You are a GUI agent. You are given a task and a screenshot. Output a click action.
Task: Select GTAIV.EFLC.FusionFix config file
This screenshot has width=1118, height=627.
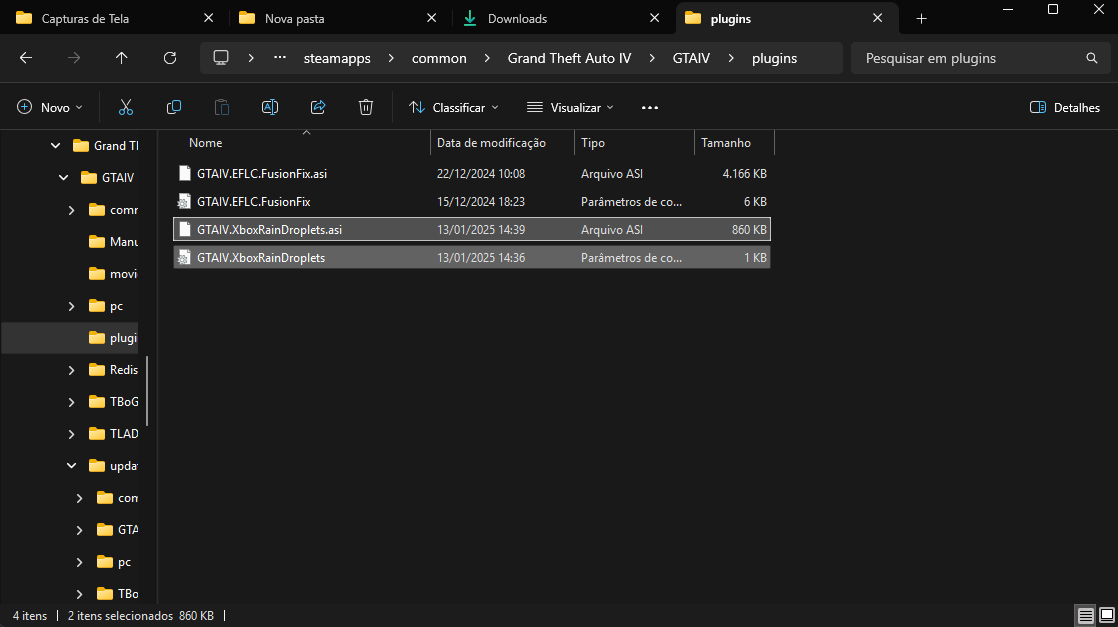click(x=472, y=202)
